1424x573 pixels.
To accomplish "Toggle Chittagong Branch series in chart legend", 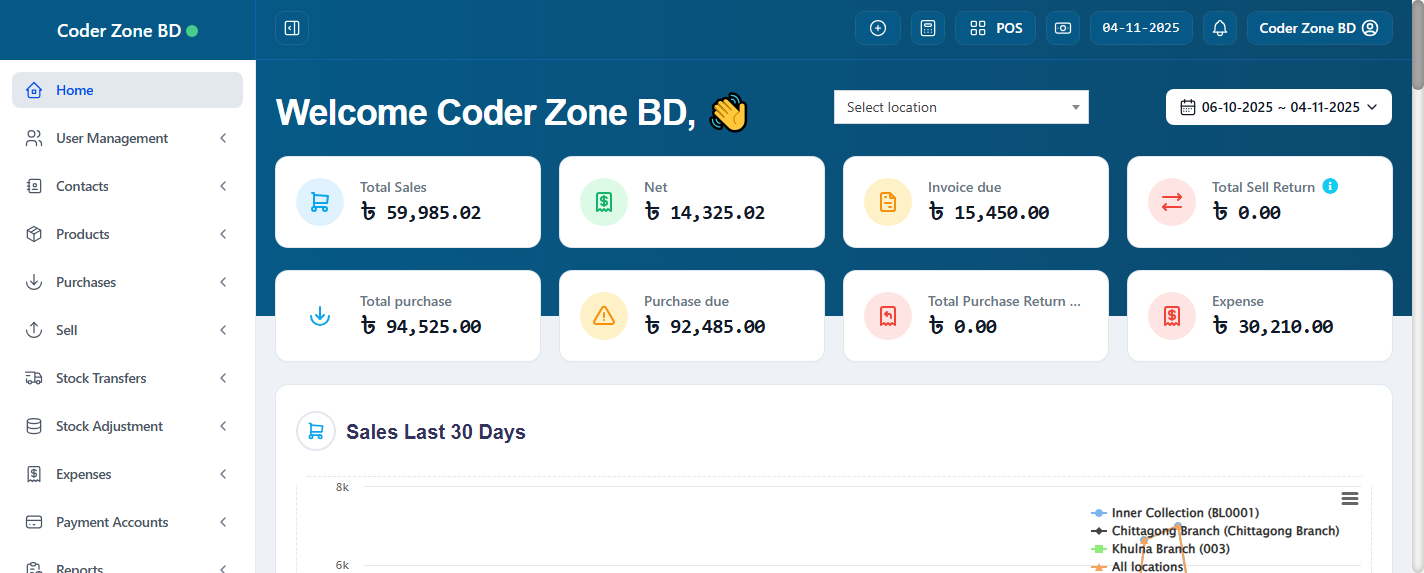I will coord(1224,531).
